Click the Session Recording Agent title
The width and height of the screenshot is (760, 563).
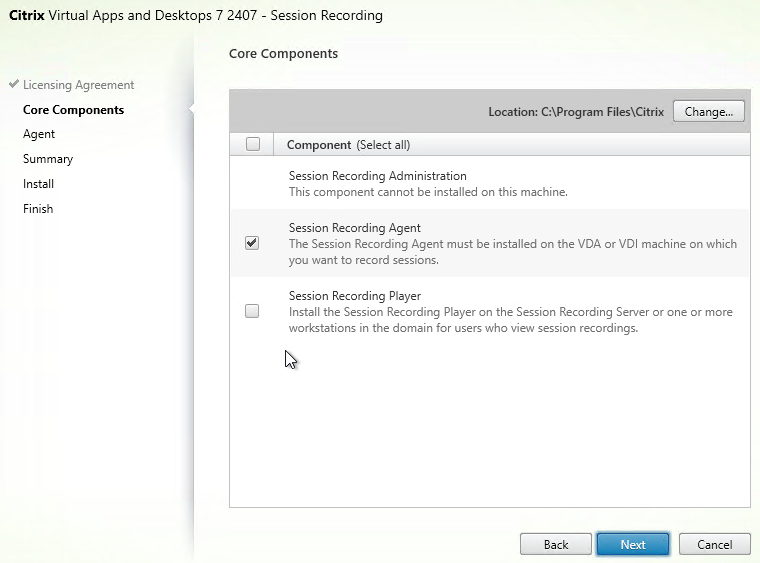coord(355,228)
